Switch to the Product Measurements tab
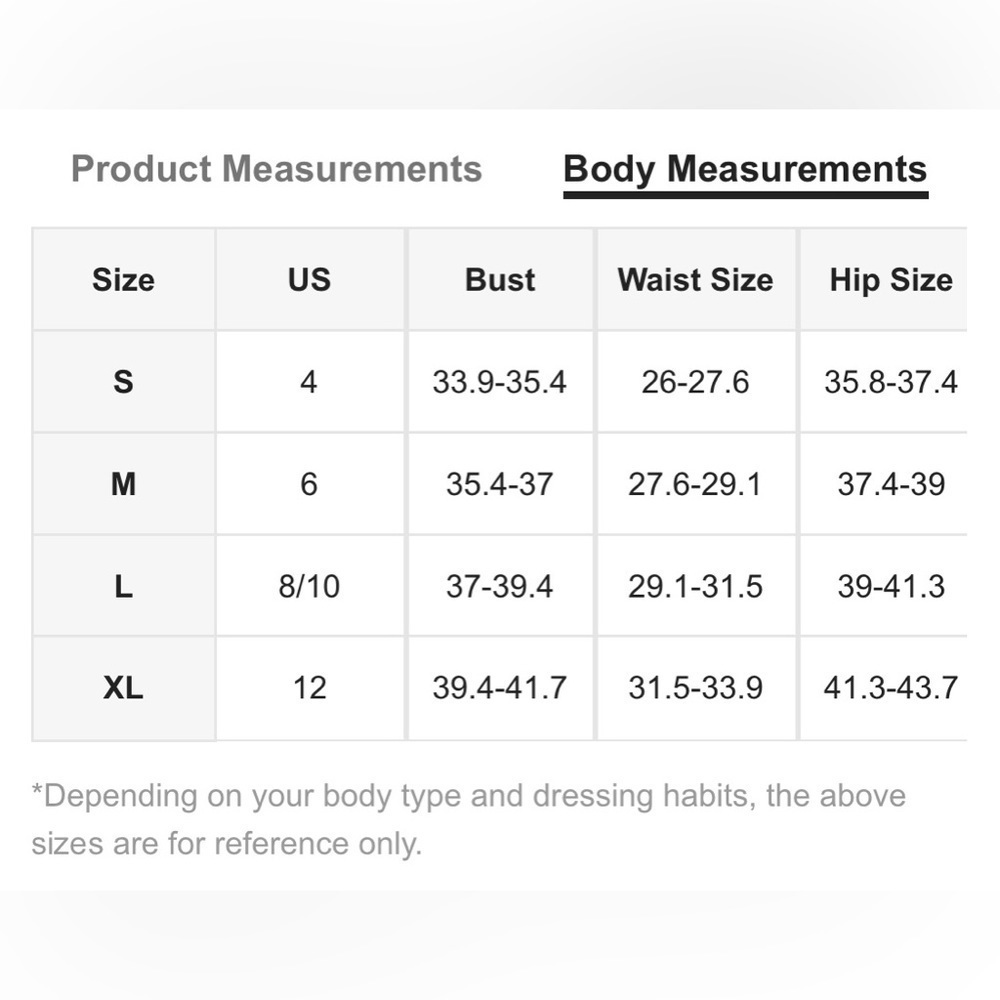Screen dimensions: 1000x1000 point(276,169)
